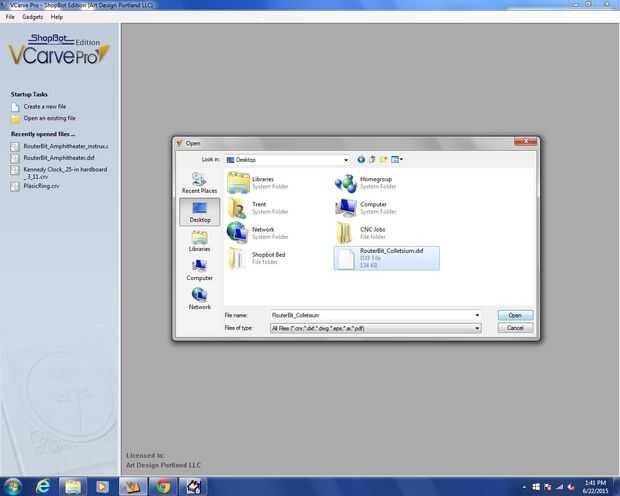Click Create a new file startup task

38,107
